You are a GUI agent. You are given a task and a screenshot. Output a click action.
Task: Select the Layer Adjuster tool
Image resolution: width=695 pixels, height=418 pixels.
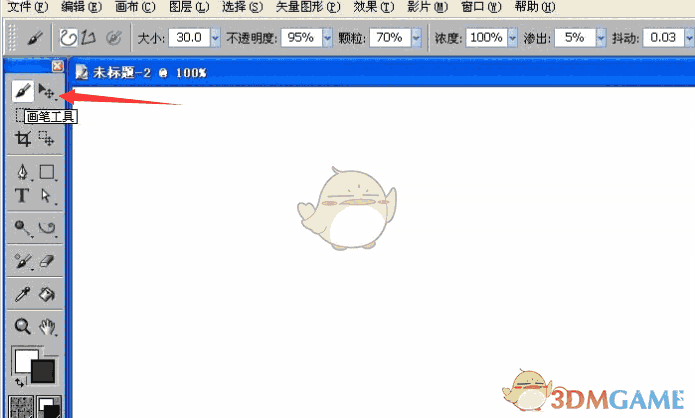[x=47, y=92]
